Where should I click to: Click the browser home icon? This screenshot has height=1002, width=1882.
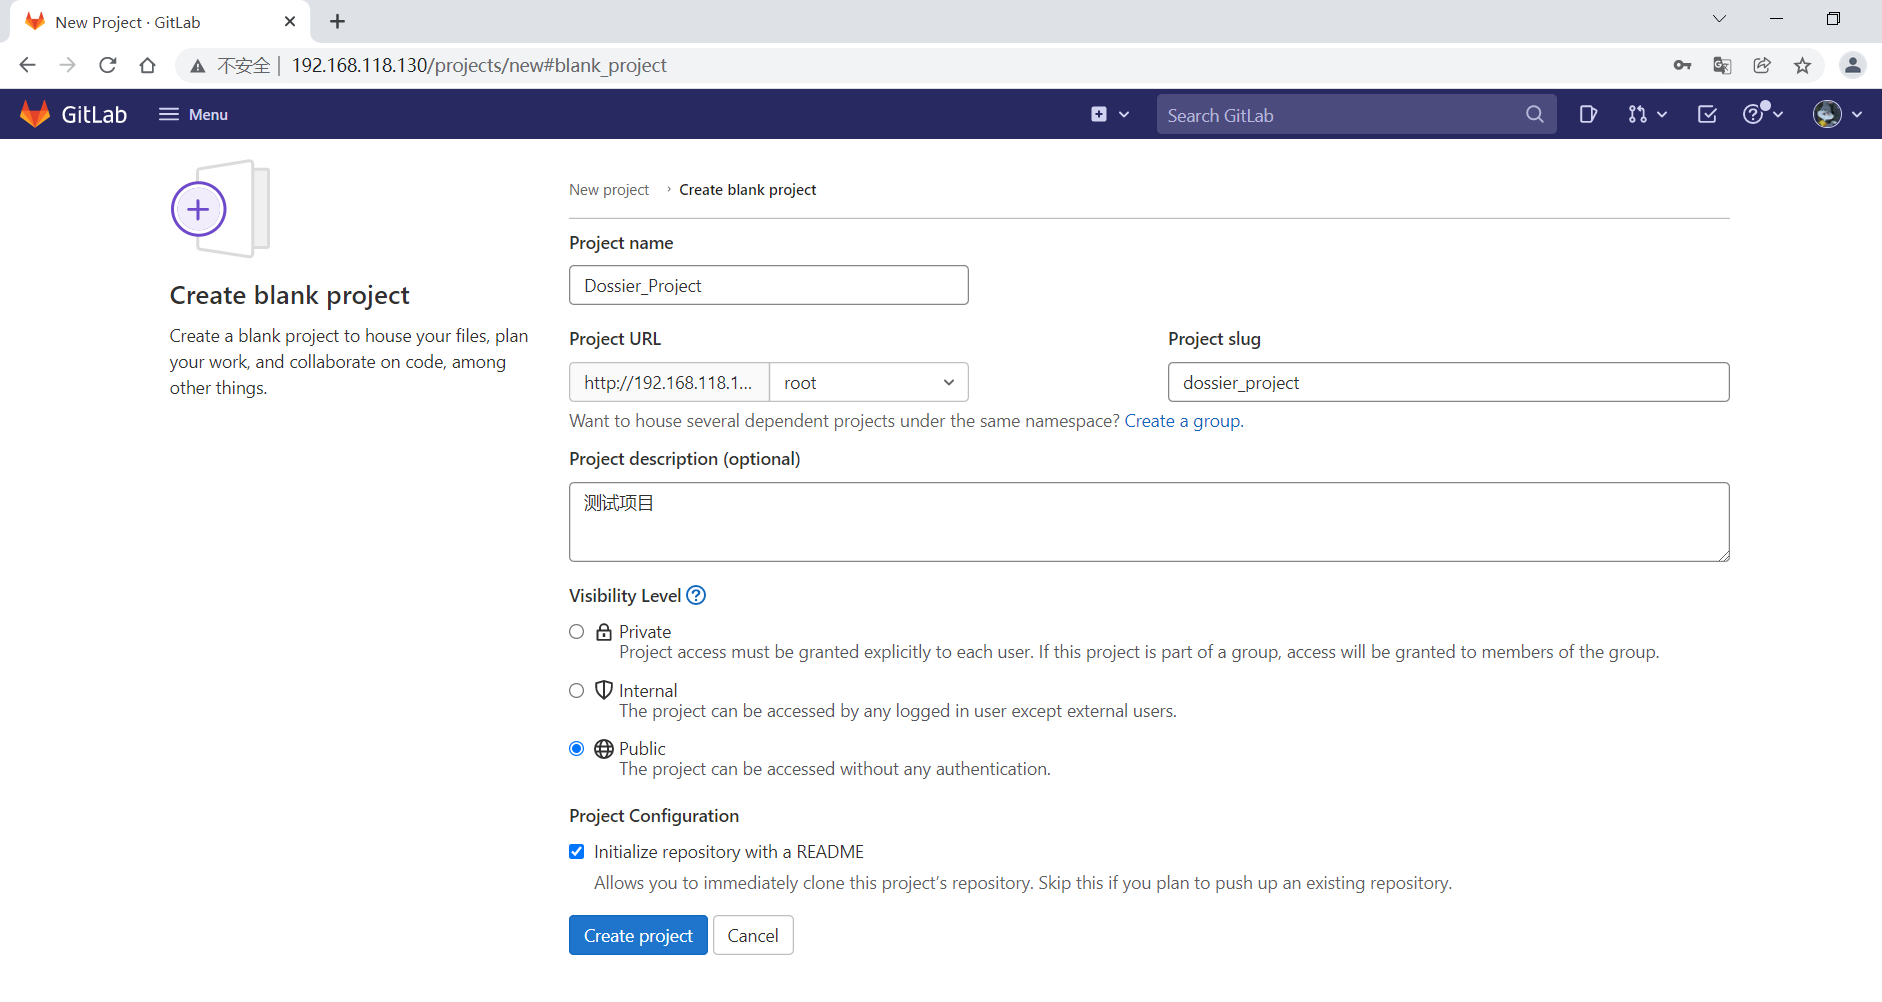click(147, 65)
